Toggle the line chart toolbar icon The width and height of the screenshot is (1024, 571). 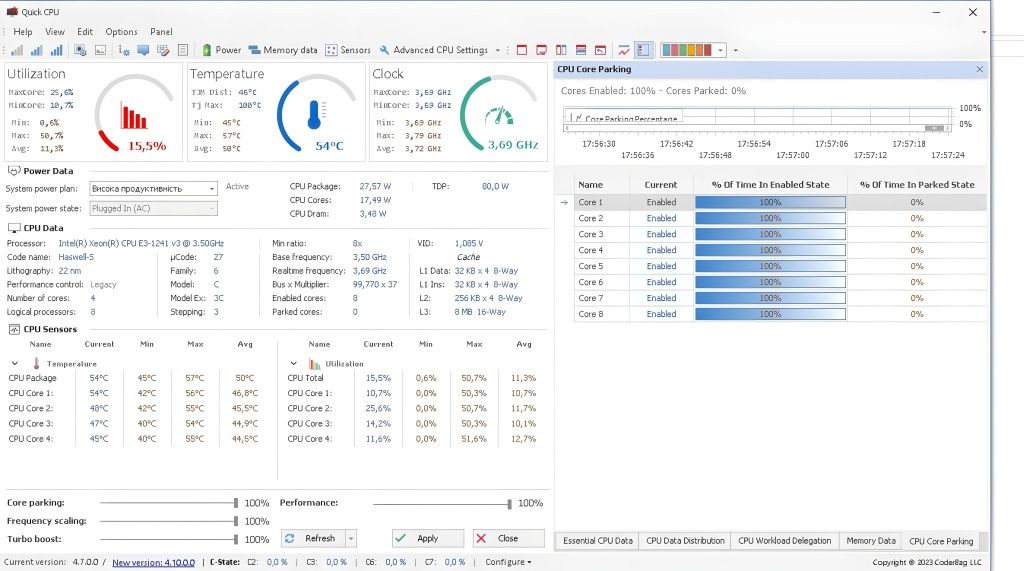pos(624,50)
